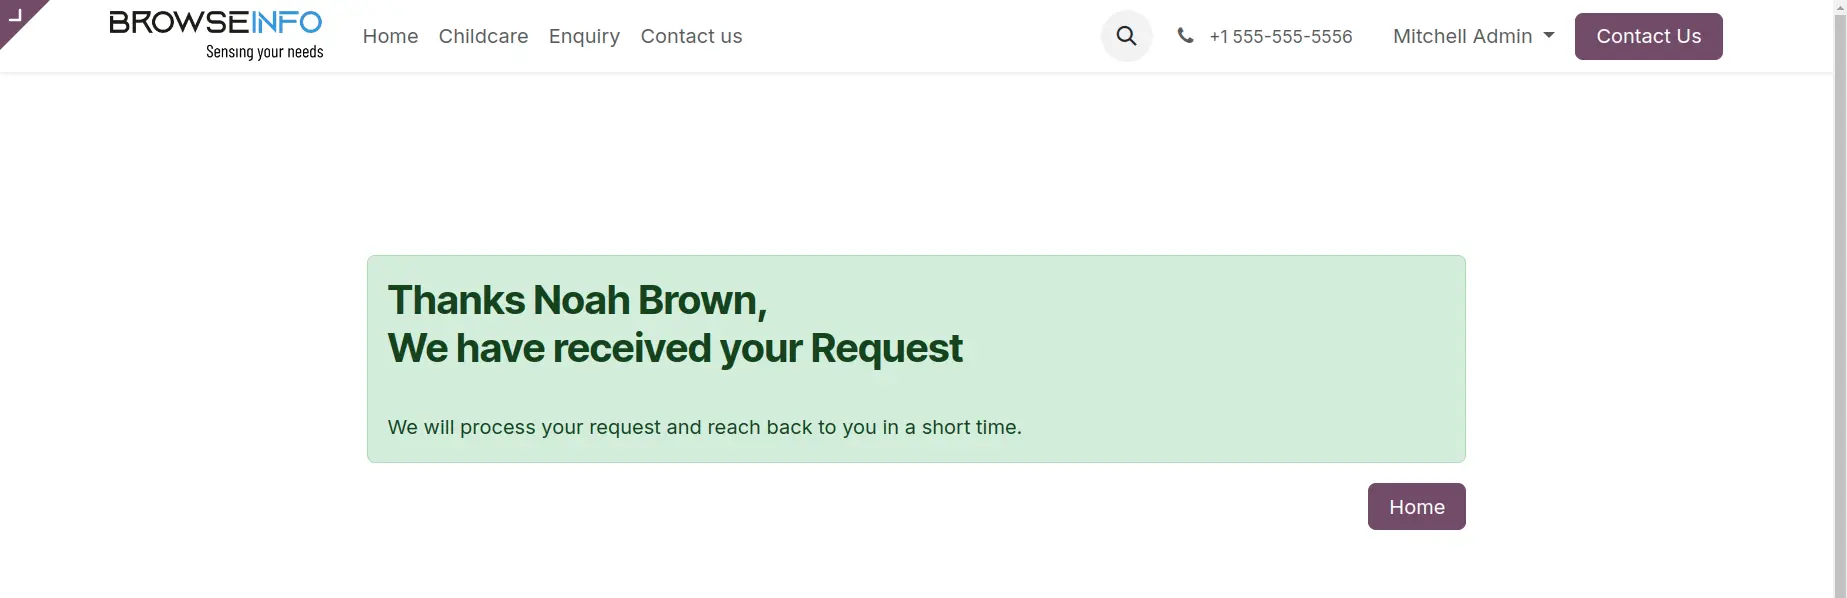This screenshot has width=1847, height=598.
Task: Click the "We have received your Request" heading
Action: point(675,348)
